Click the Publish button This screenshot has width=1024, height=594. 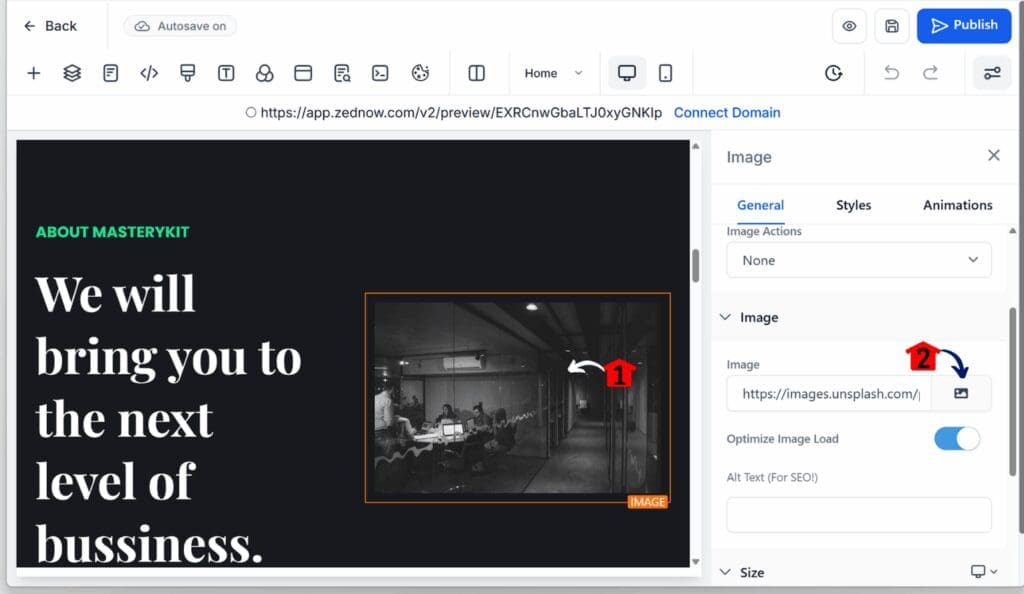pyautogui.click(x=963, y=26)
